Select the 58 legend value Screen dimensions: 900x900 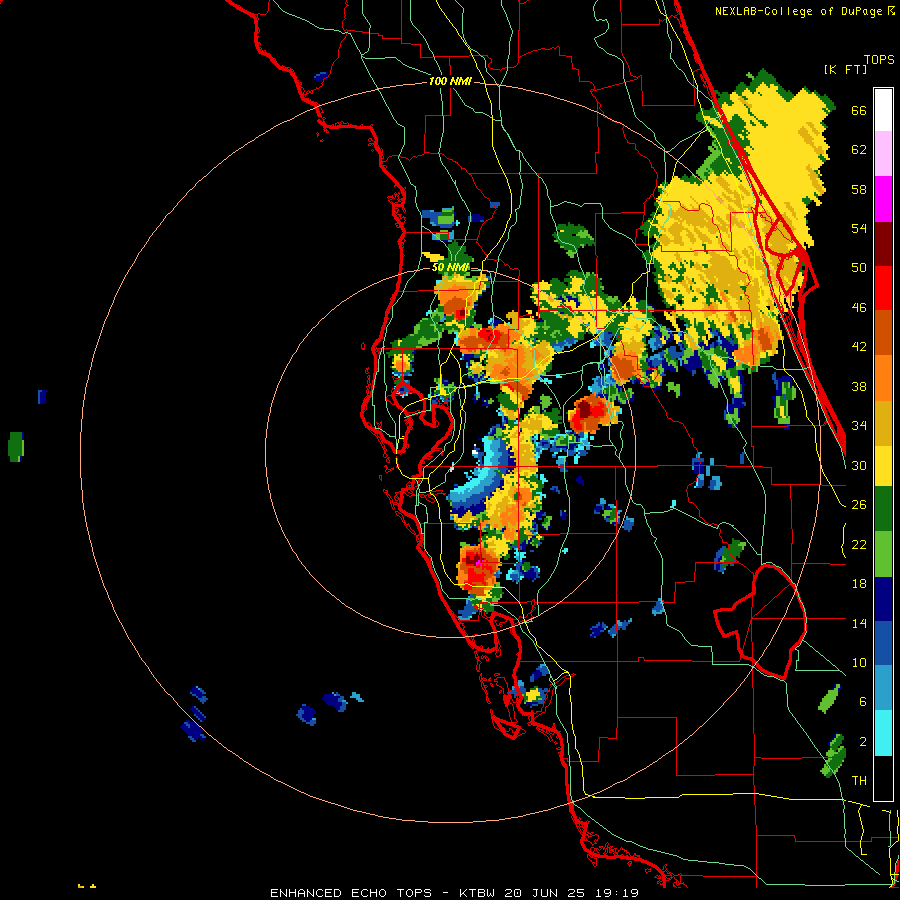tap(859, 189)
